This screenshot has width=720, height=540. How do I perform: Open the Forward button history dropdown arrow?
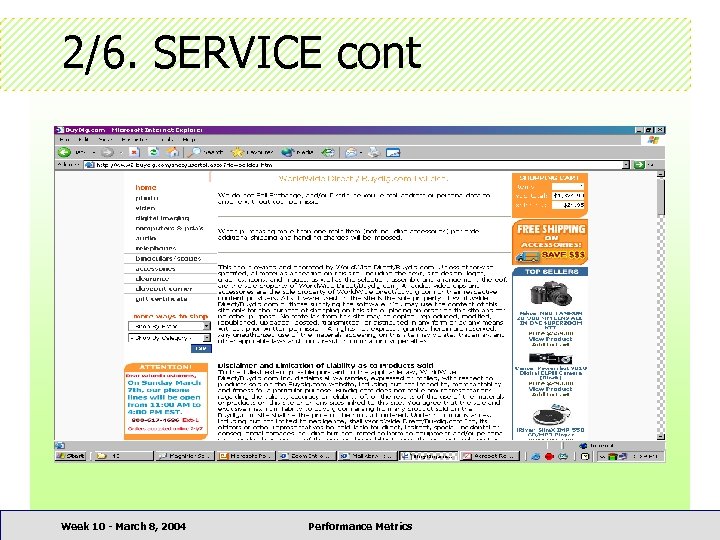[x=121, y=152]
